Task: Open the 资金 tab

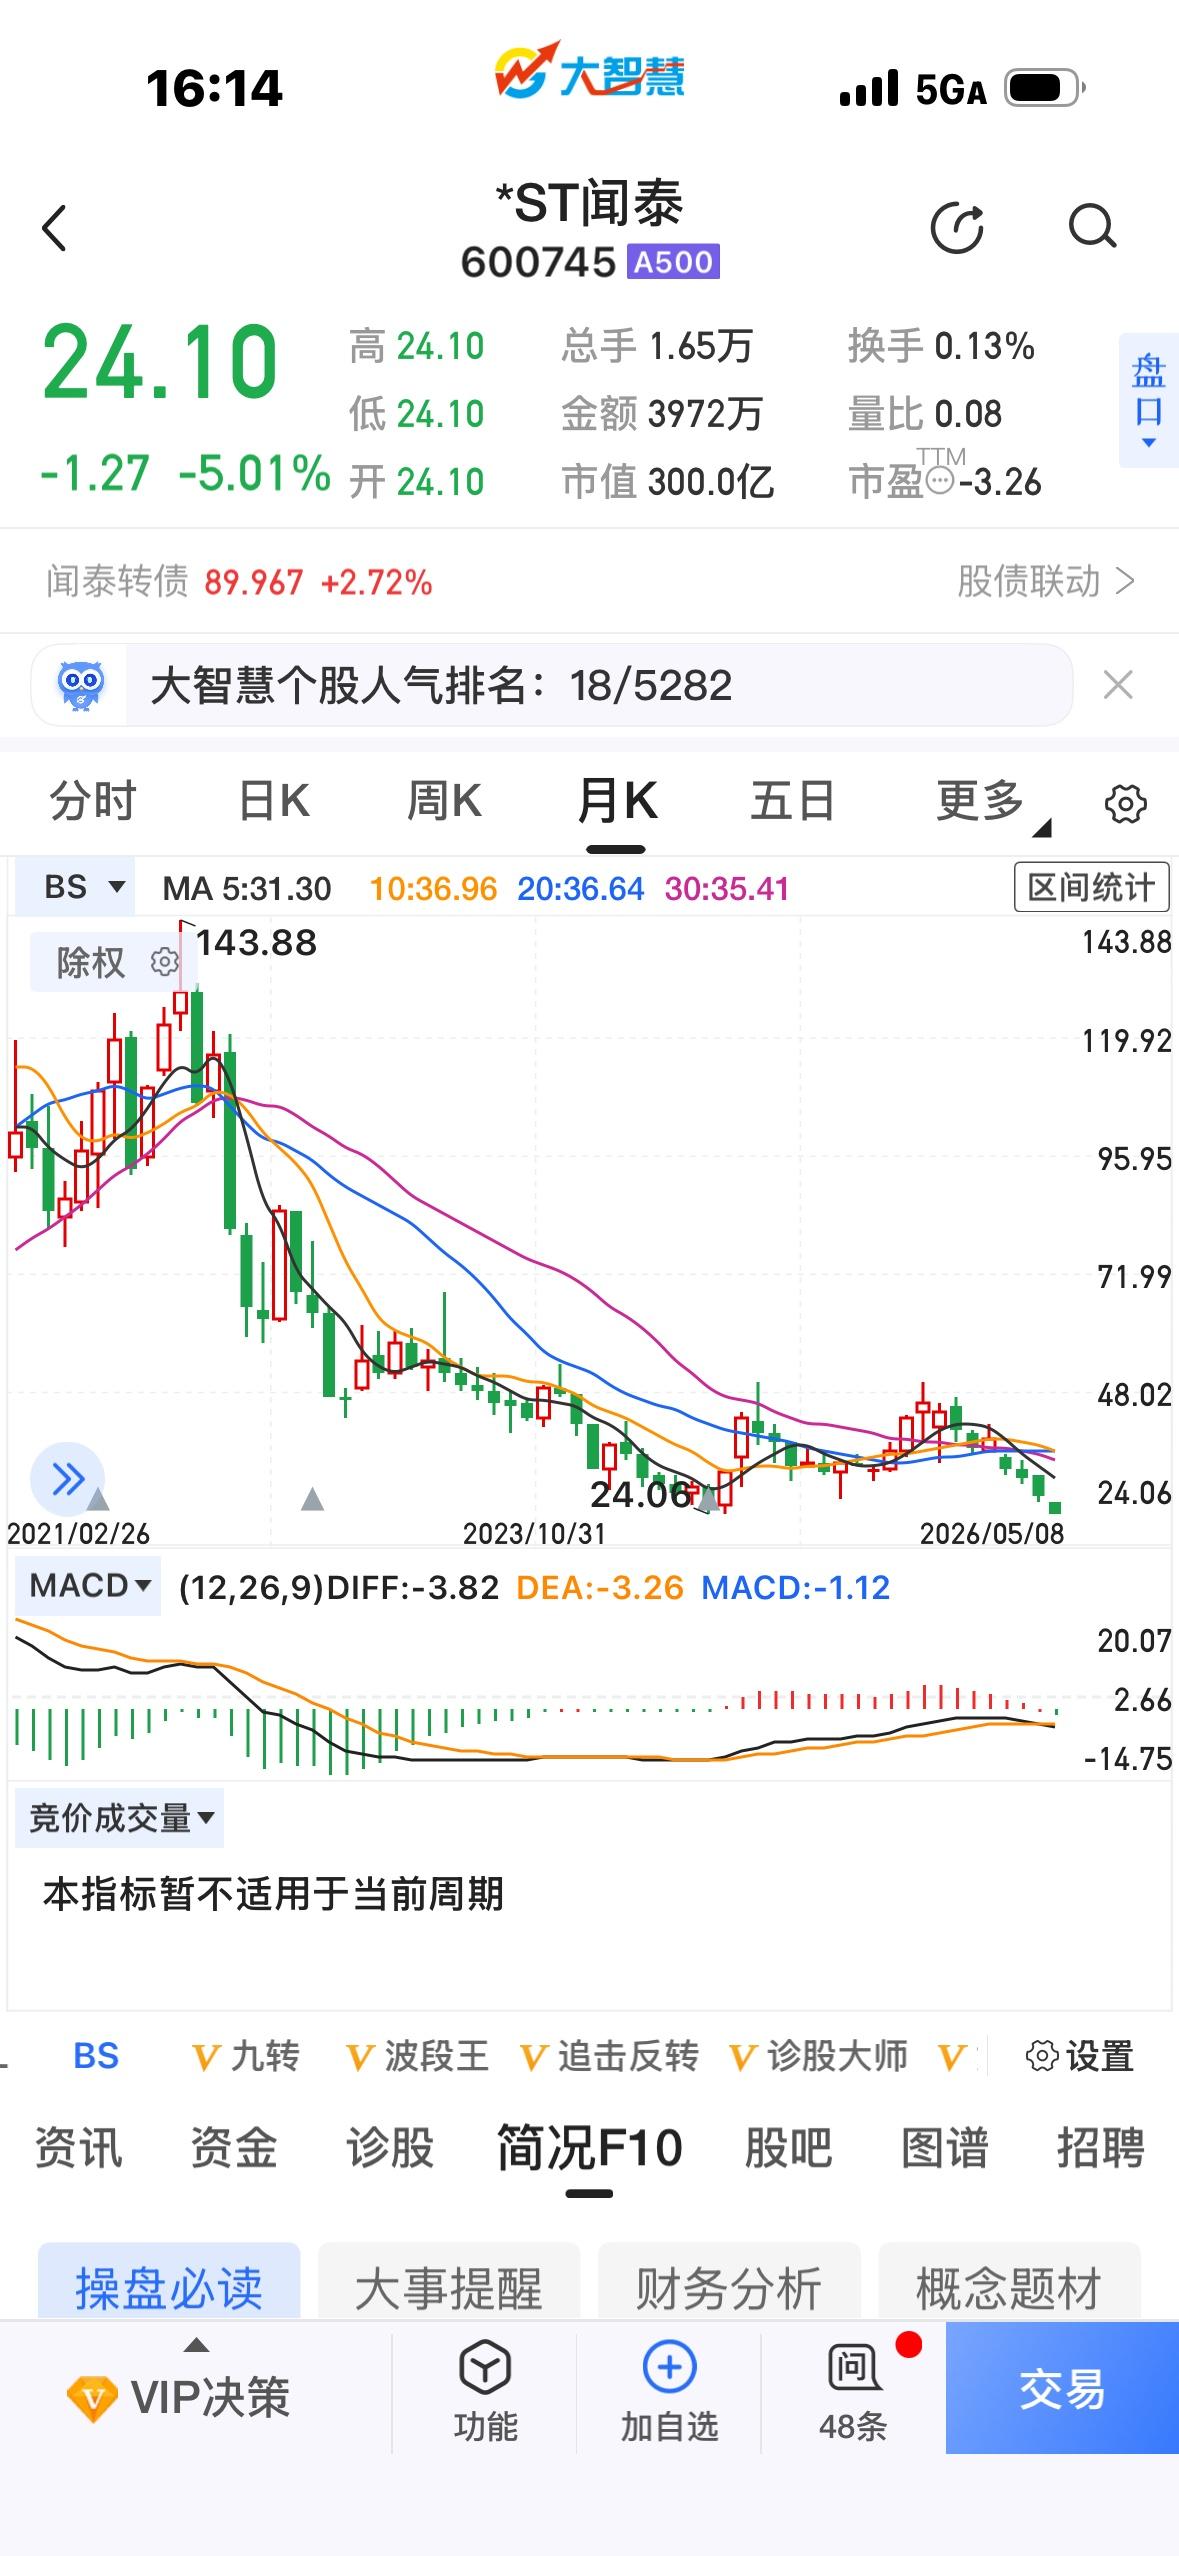Action: pyautogui.click(x=234, y=2147)
